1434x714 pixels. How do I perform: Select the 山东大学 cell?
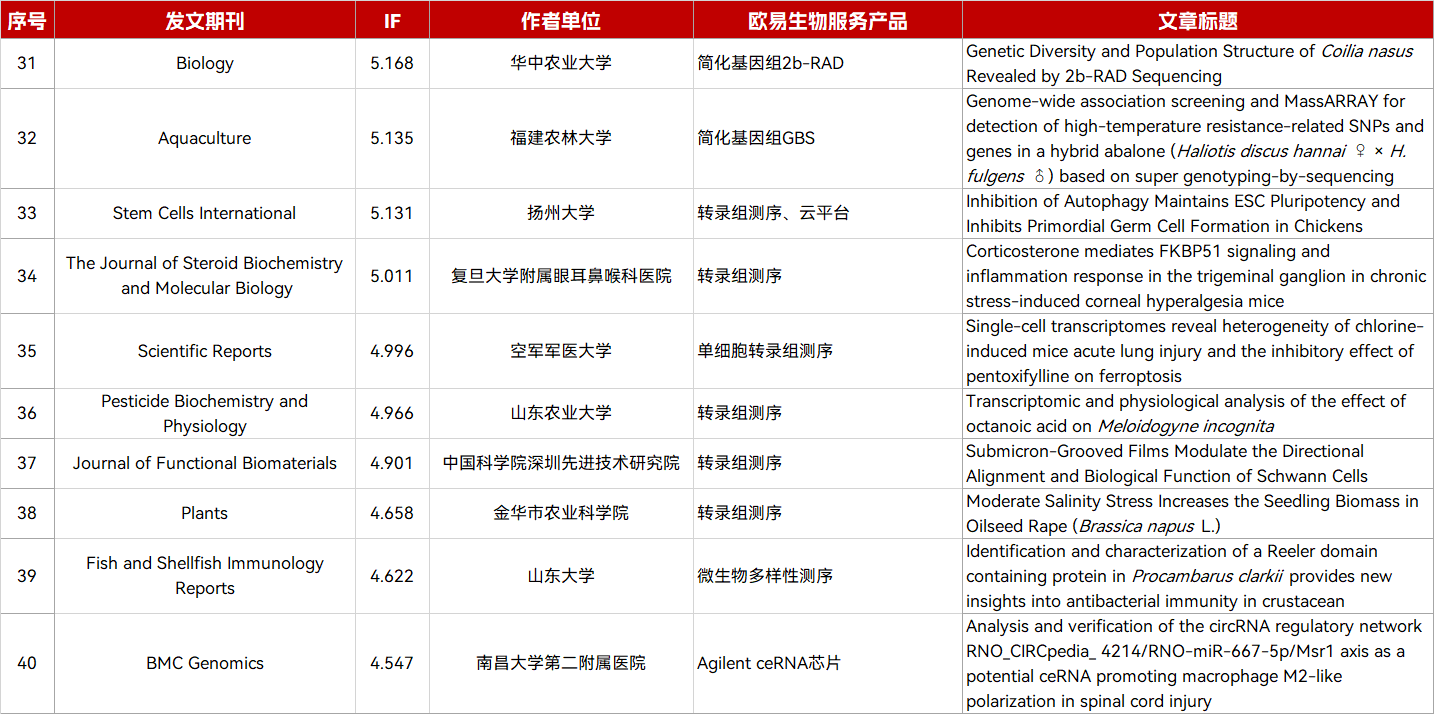561,576
